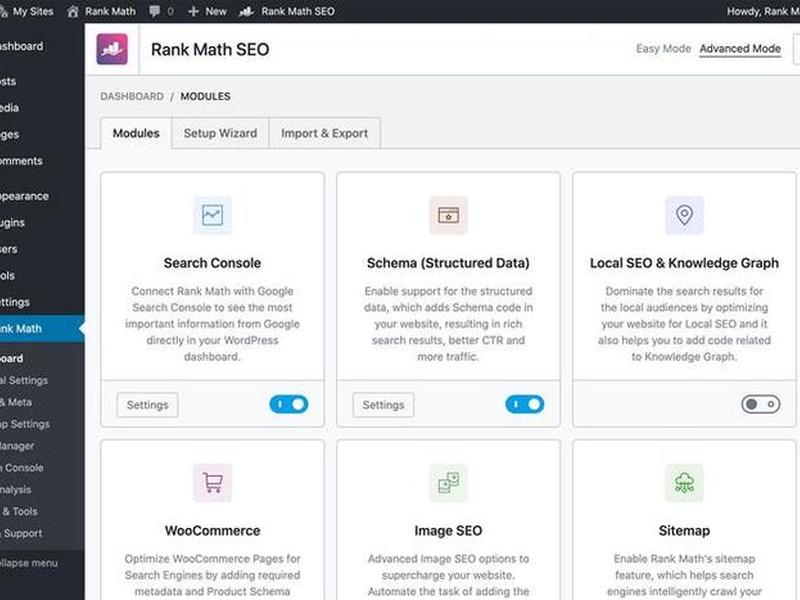This screenshot has height=600, width=800.
Task: Switch to the Setup Wizard tab
Action: tap(220, 133)
